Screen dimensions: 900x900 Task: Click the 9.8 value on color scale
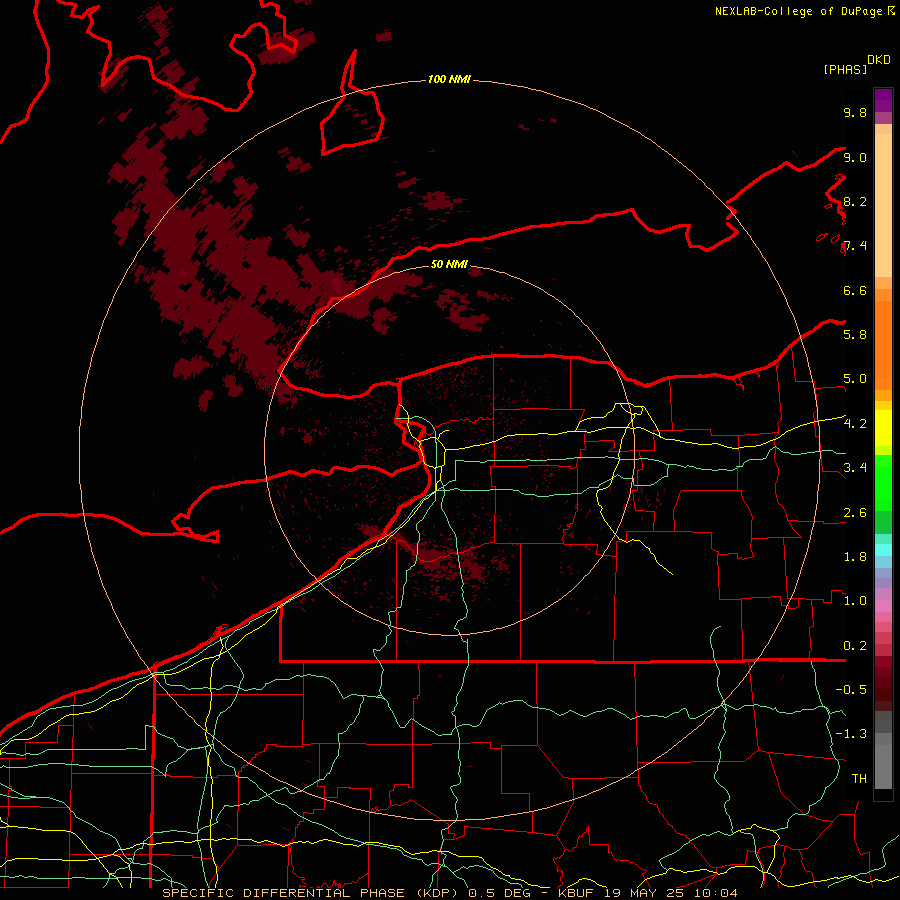tap(855, 112)
